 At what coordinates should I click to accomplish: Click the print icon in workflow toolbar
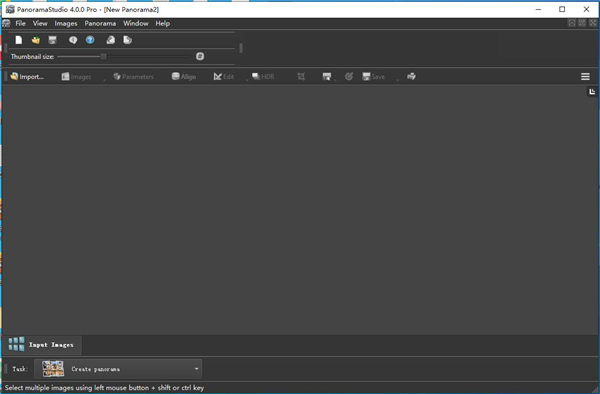click(x=411, y=77)
